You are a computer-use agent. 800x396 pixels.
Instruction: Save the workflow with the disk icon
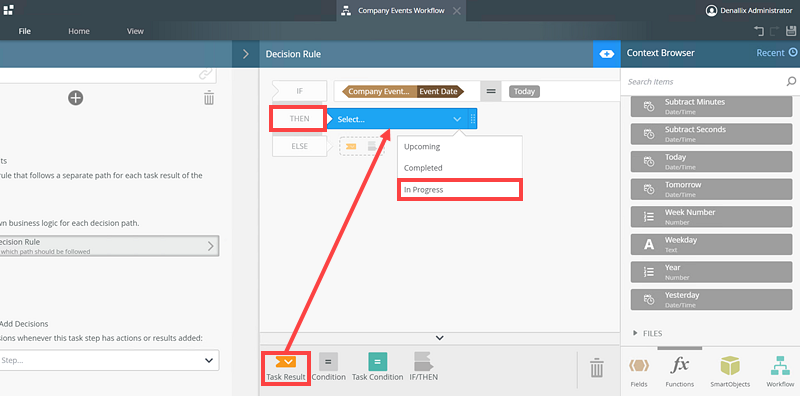click(790, 31)
